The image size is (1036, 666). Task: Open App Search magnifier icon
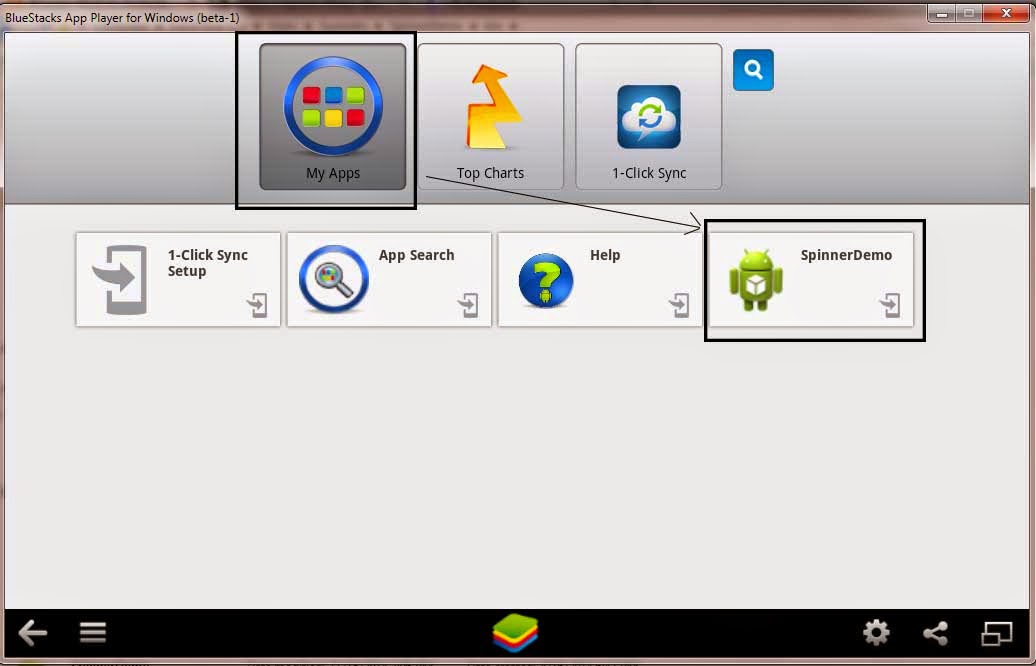pyautogui.click(x=334, y=279)
